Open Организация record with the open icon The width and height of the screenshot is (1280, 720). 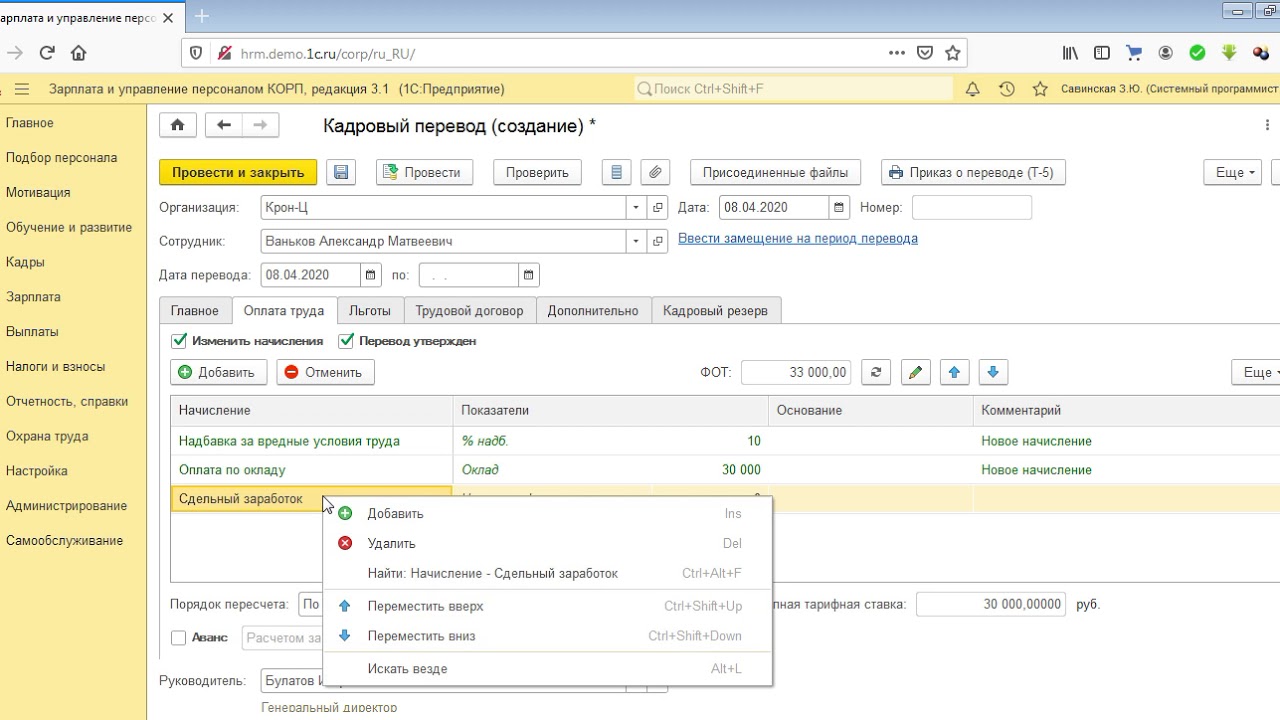tap(658, 207)
